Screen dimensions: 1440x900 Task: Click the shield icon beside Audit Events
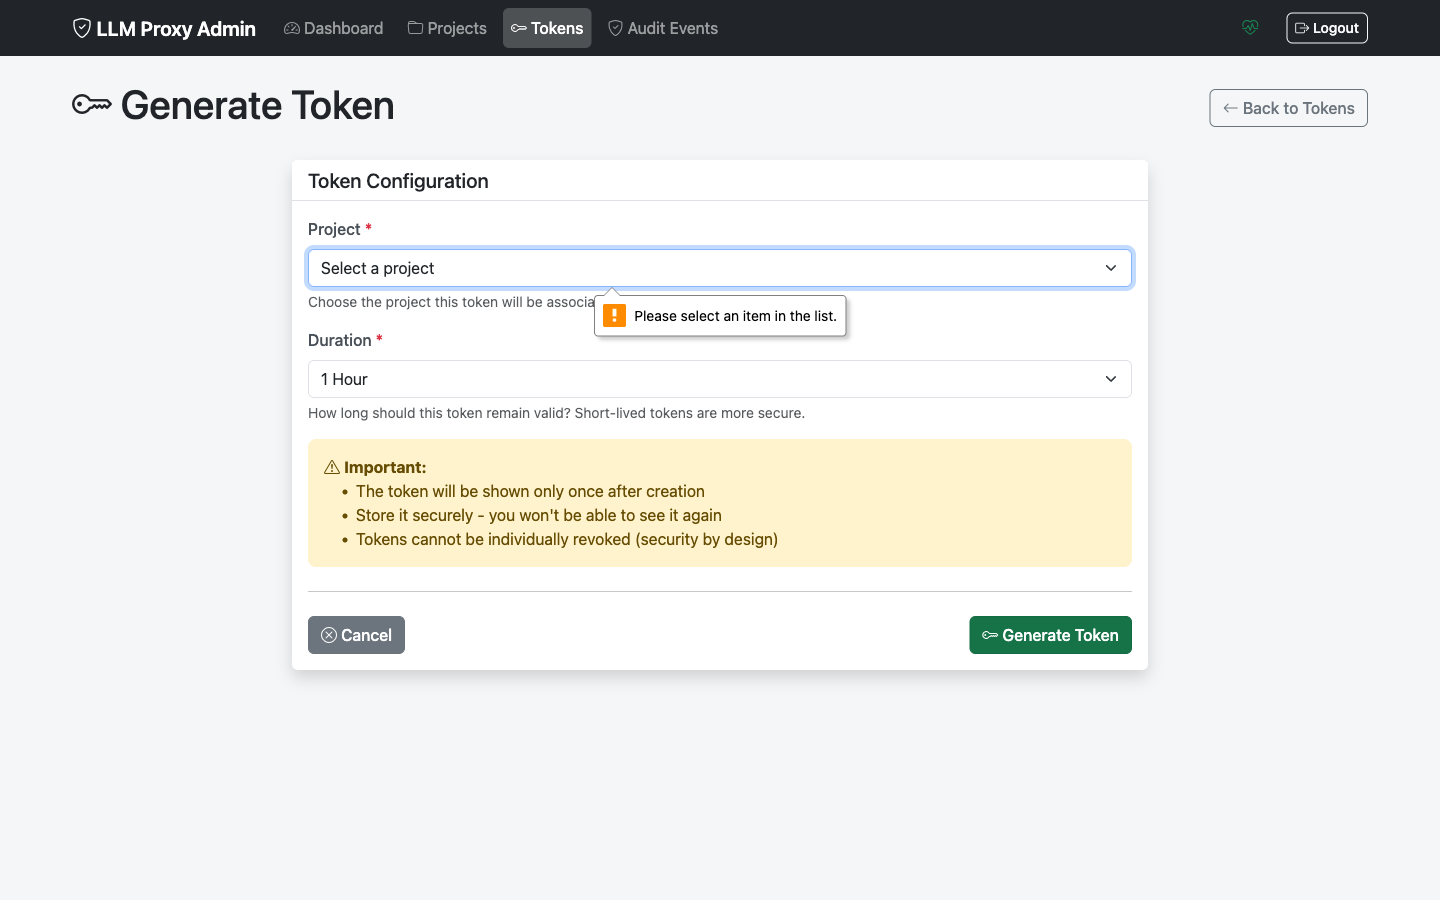pos(616,28)
